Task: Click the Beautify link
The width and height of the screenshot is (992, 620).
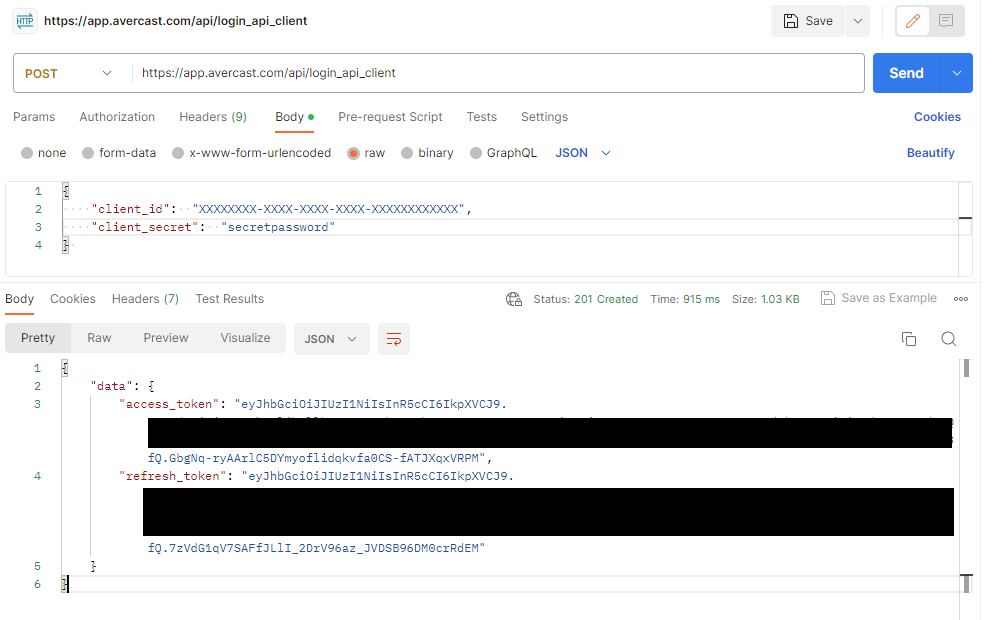Action: 930,153
